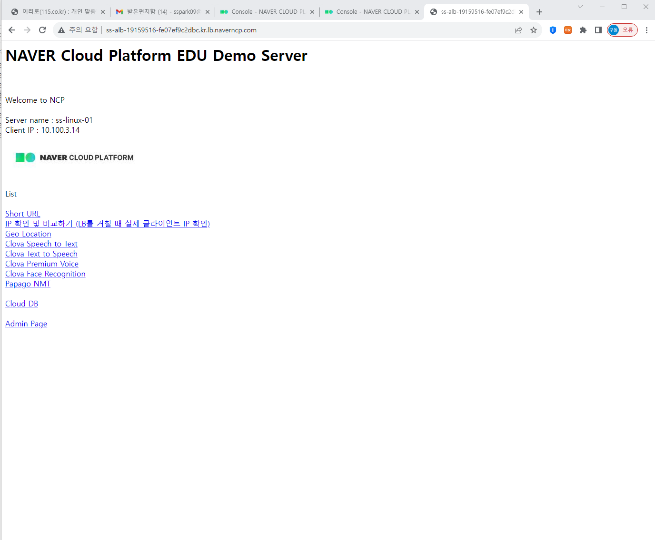
Task: Switch to the Gmail tab
Action: (x=163, y=12)
